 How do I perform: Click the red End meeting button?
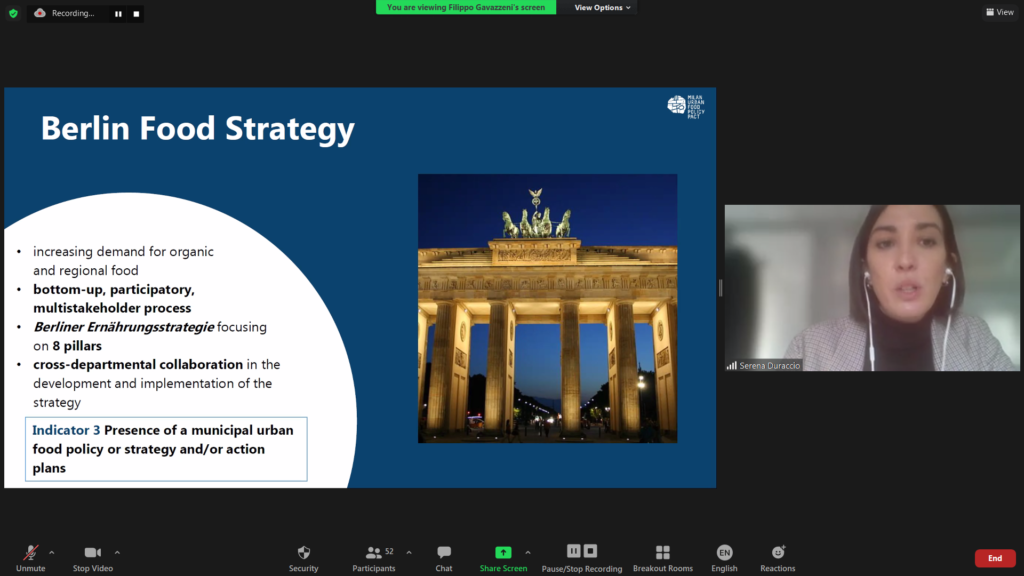point(994,558)
